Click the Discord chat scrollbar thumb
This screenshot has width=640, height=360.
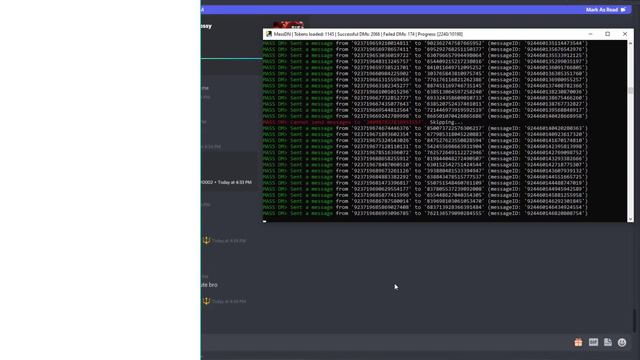(635, 321)
